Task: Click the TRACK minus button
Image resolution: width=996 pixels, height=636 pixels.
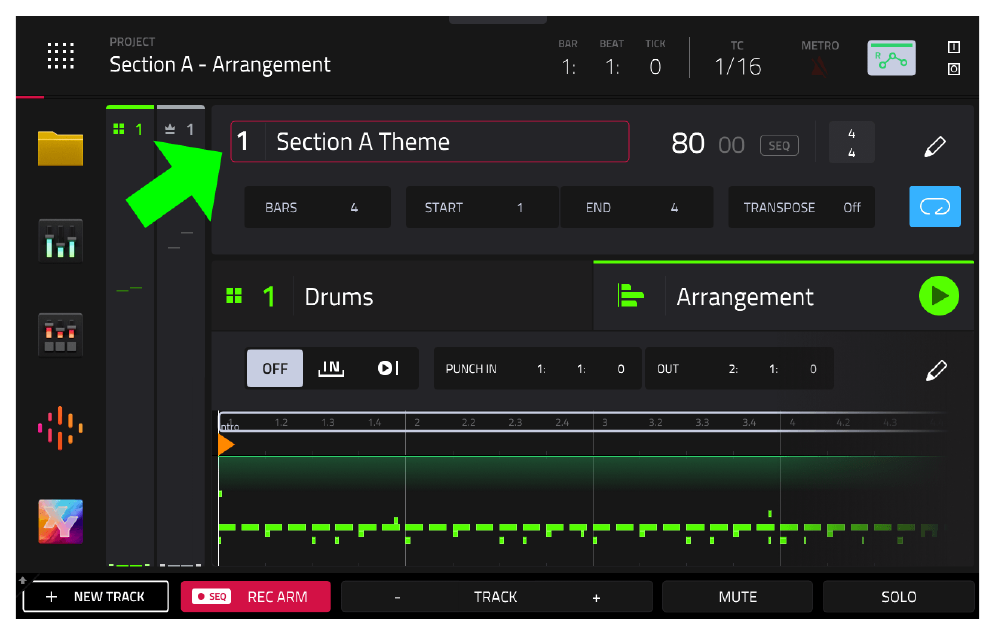Action: click(398, 597)
